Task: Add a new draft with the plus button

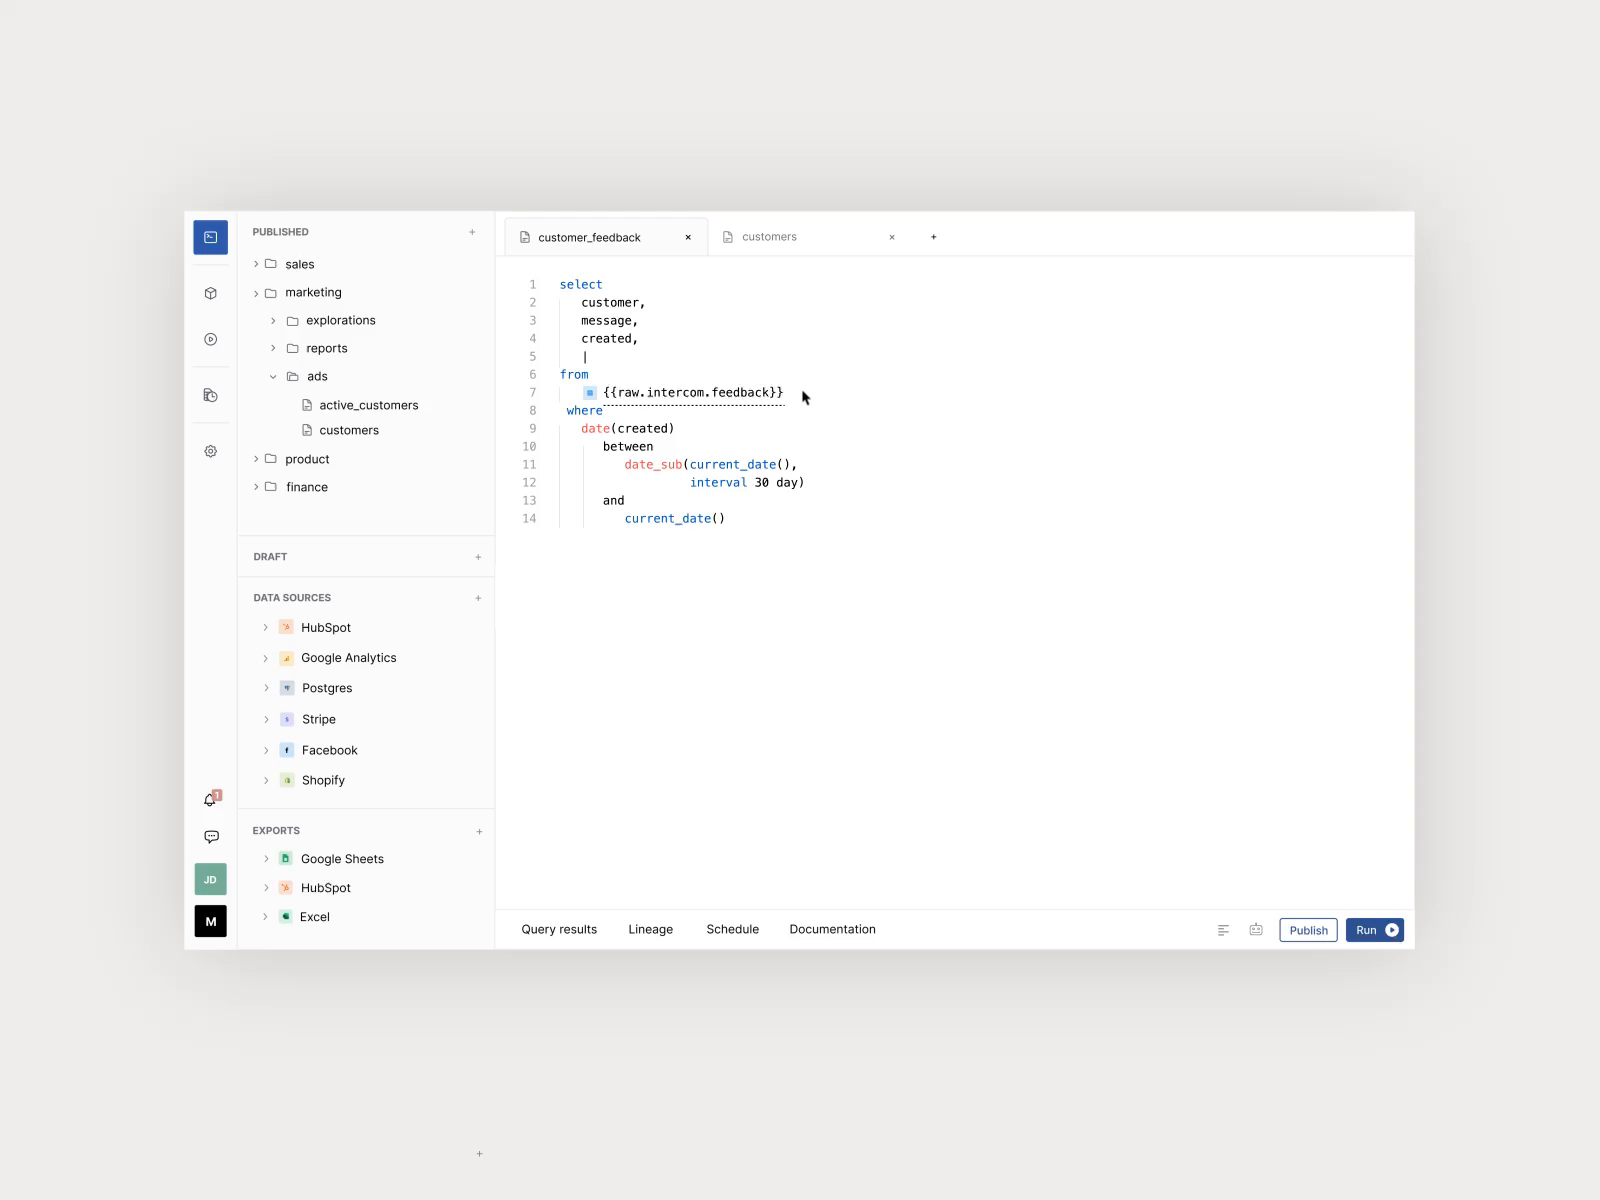Action: (478, 556)
